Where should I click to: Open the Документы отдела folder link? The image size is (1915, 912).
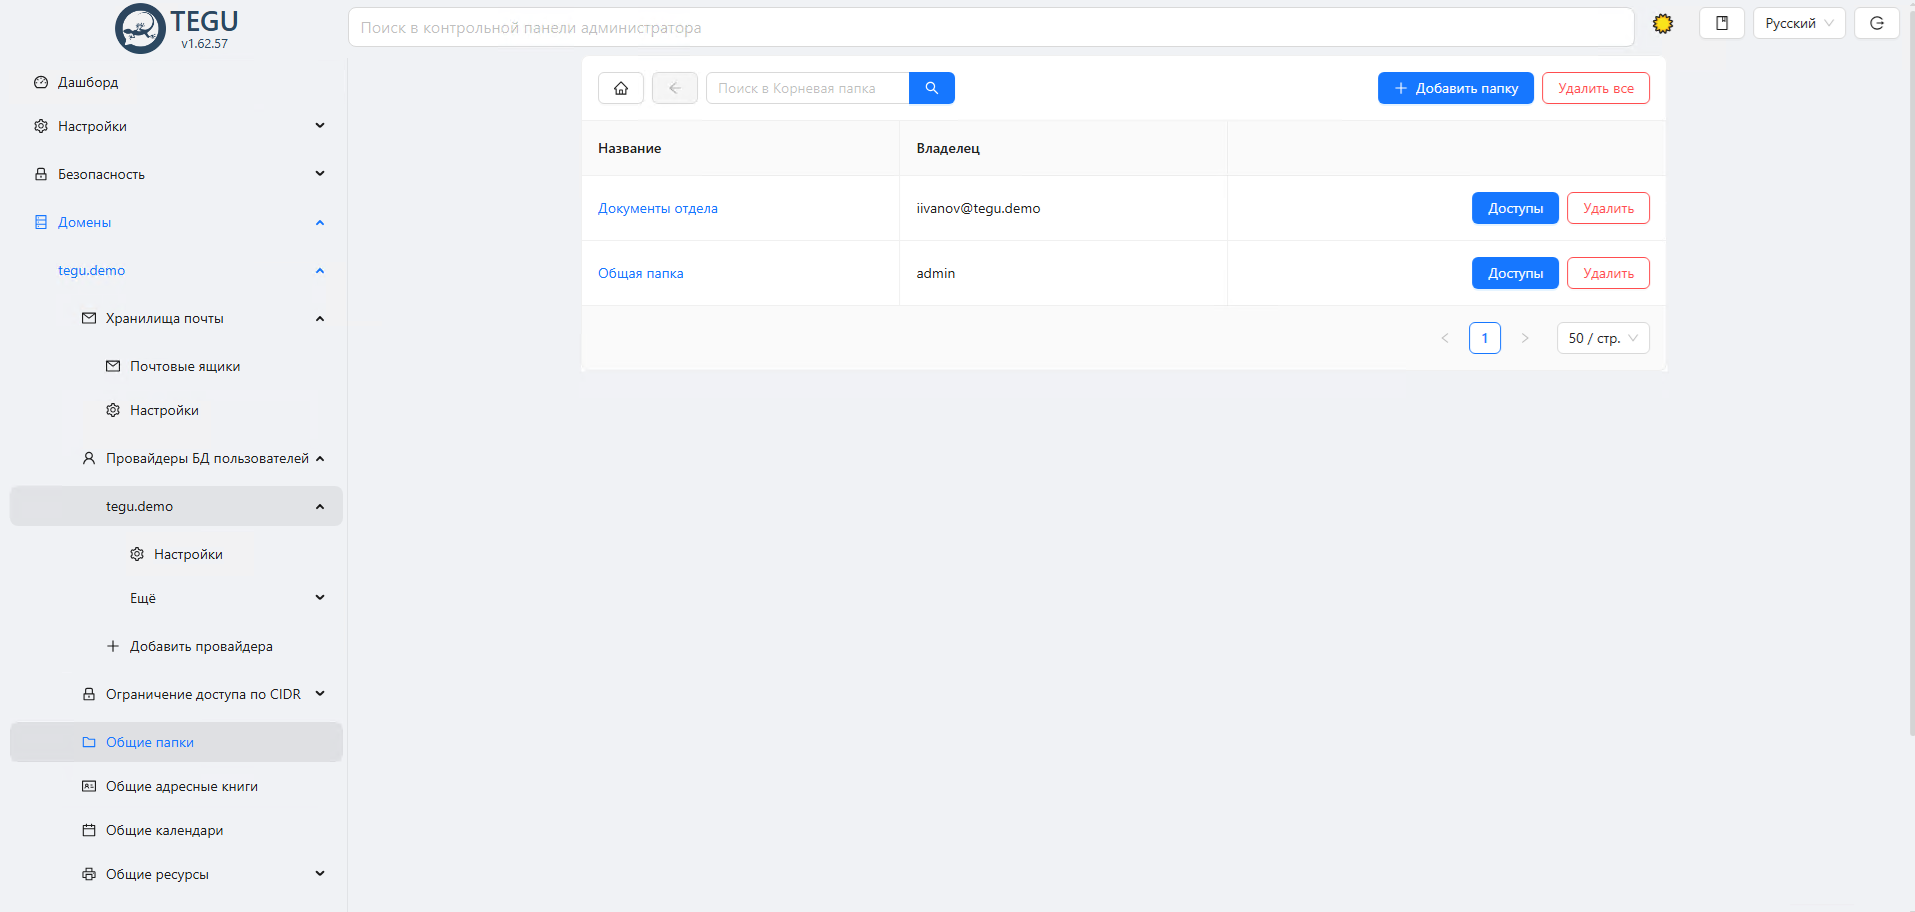point(658,208)
